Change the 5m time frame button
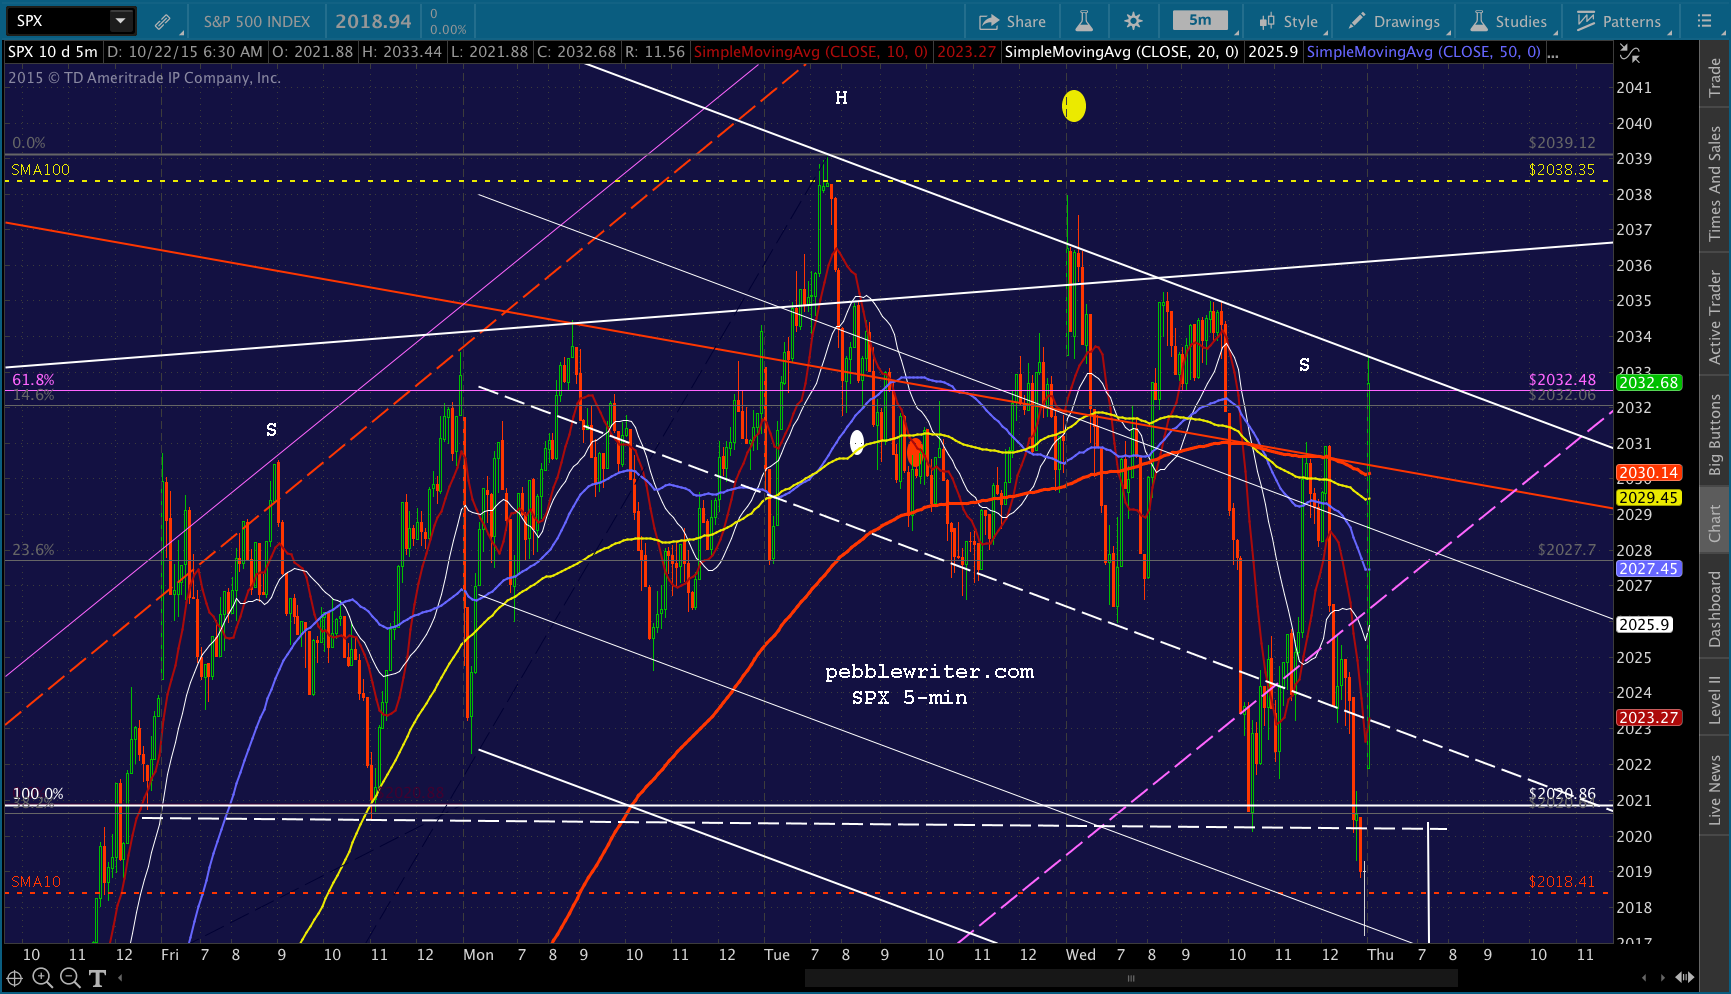 click(1200, 21)
